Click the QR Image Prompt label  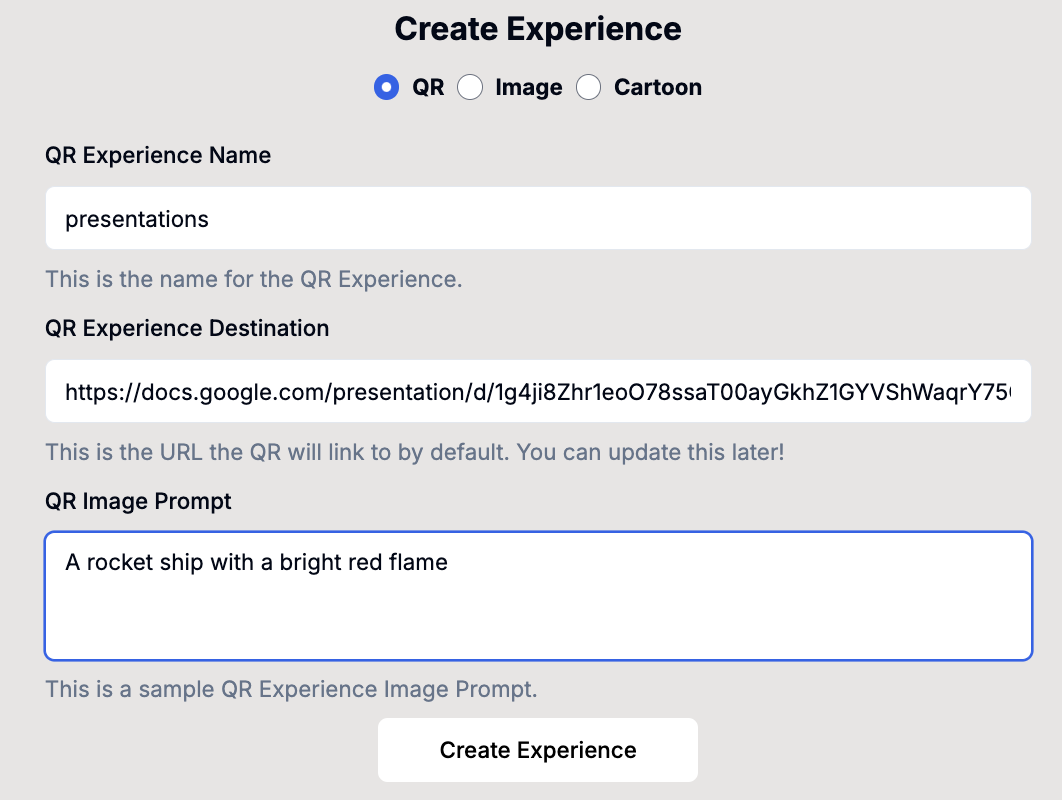tap(138, 501)
